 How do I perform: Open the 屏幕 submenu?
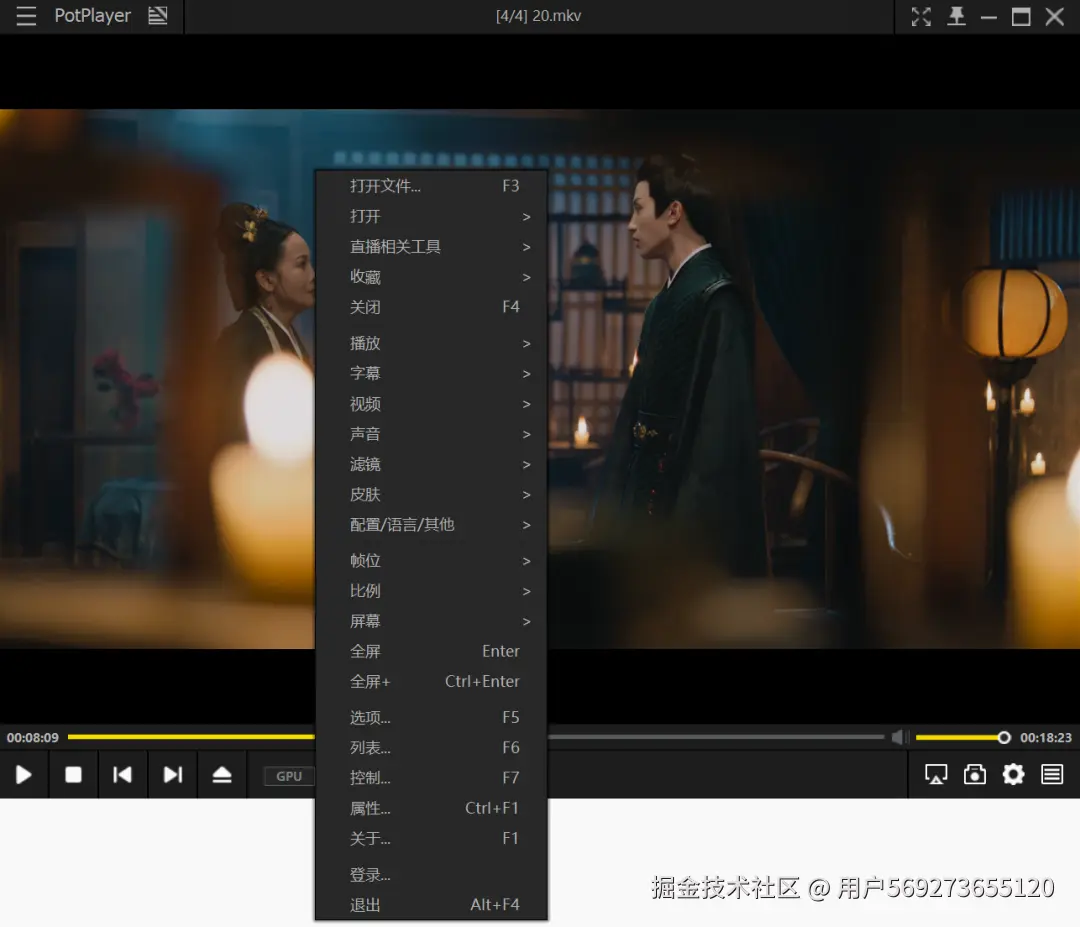(x=432, y=621)
